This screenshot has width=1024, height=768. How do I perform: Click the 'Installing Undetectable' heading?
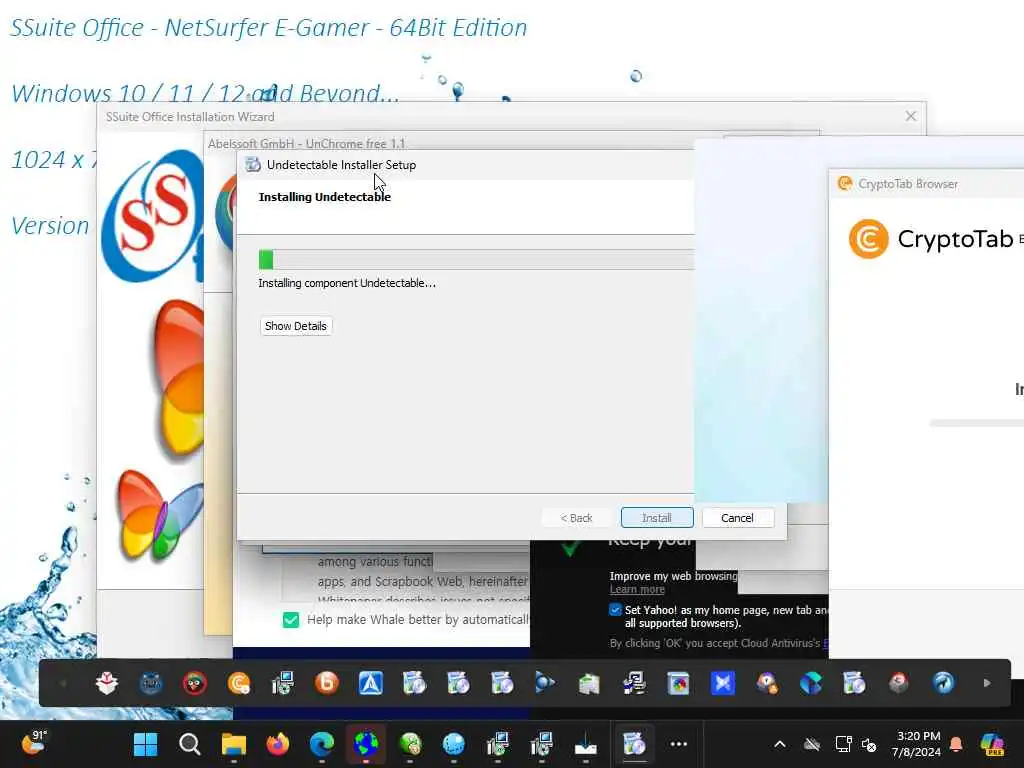coord(325,197)
